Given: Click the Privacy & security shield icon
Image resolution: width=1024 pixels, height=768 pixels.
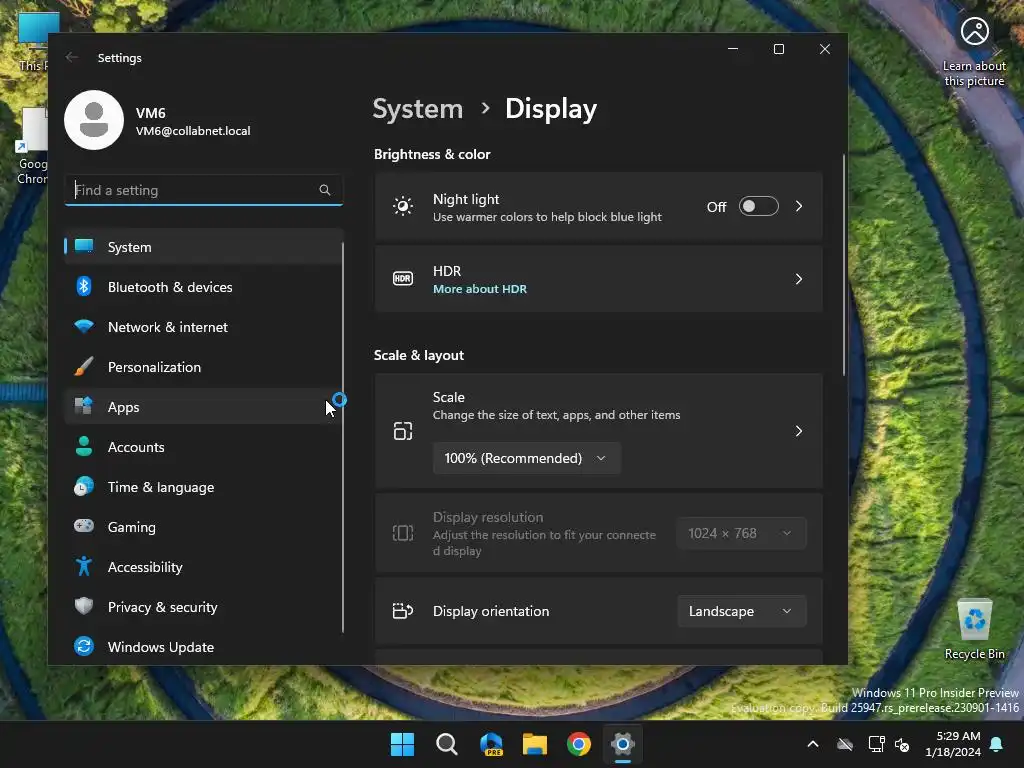Looking at the screenshot, I should [84, 606].
